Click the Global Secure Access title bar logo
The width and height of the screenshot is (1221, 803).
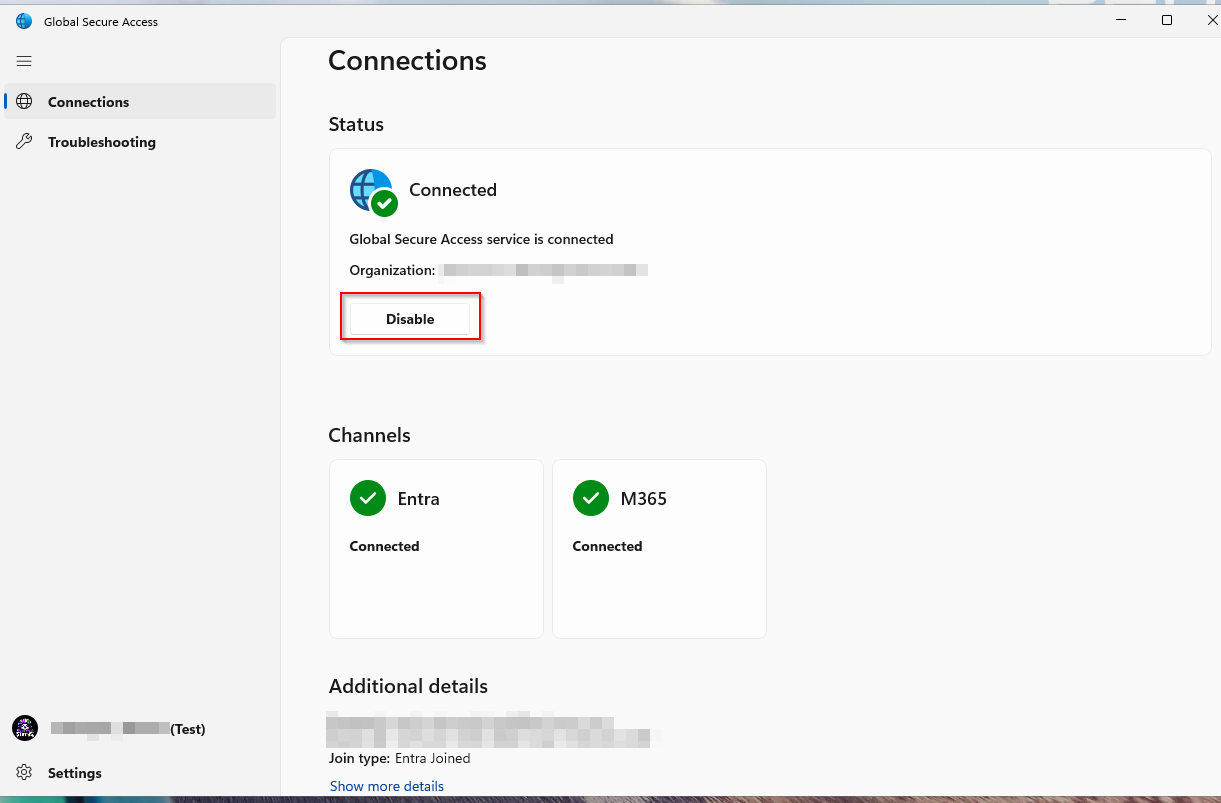(24, 21)
